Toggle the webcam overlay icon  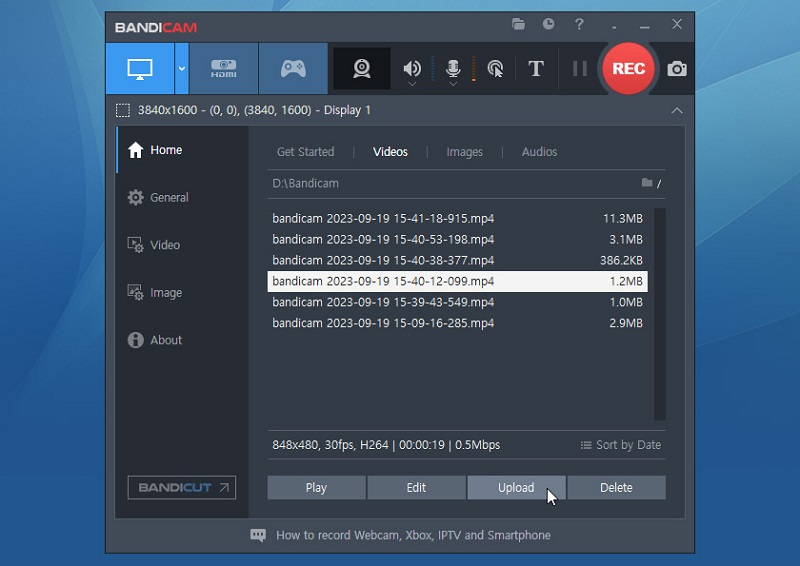coord(362,68)
